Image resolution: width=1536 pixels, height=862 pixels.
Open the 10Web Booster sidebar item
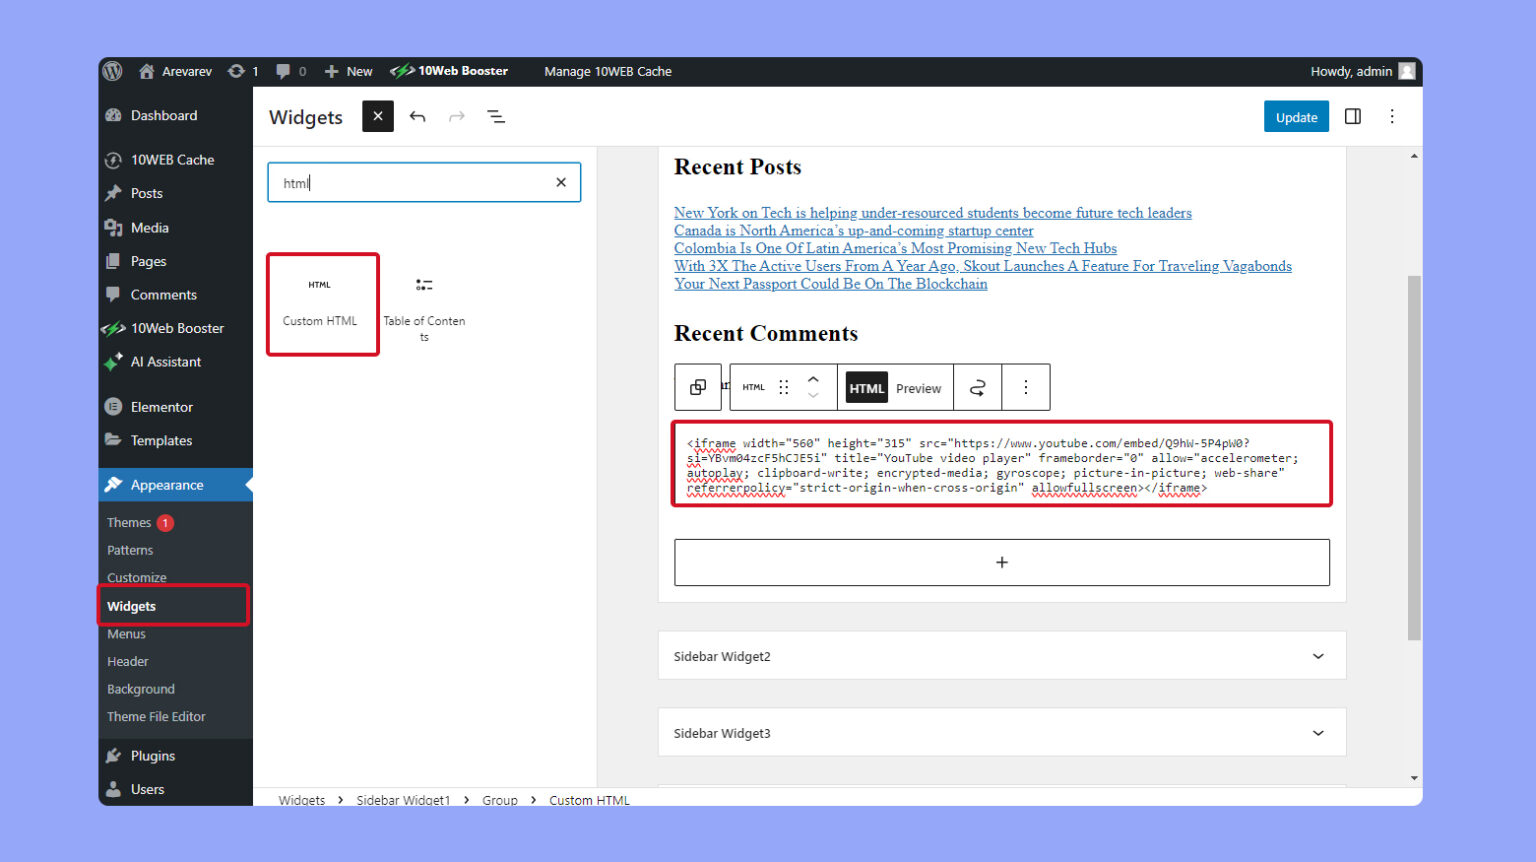180,328
